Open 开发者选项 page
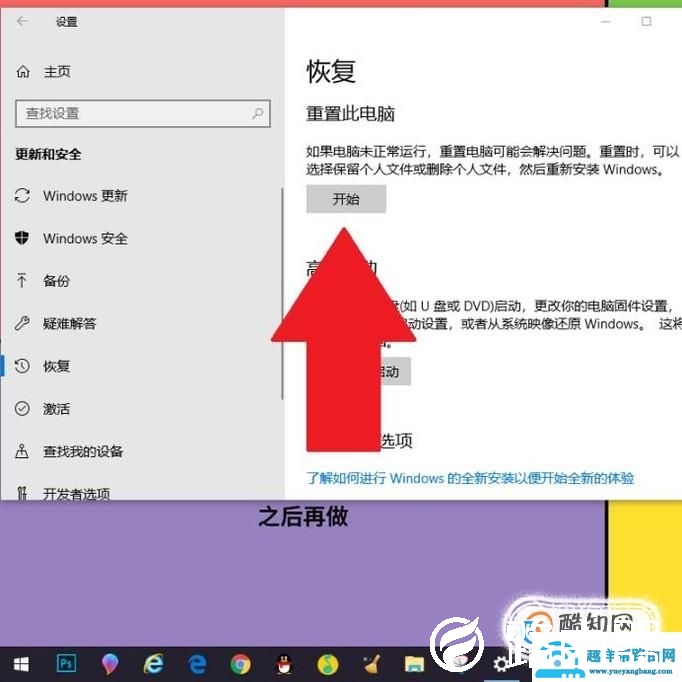 click(x=77, y=494)
